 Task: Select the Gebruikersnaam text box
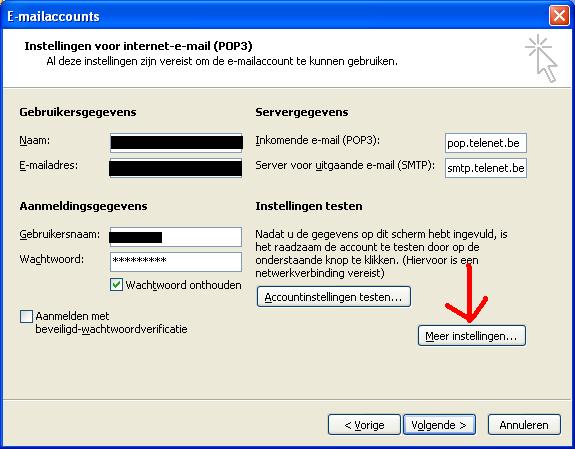(x=176, y=237)
